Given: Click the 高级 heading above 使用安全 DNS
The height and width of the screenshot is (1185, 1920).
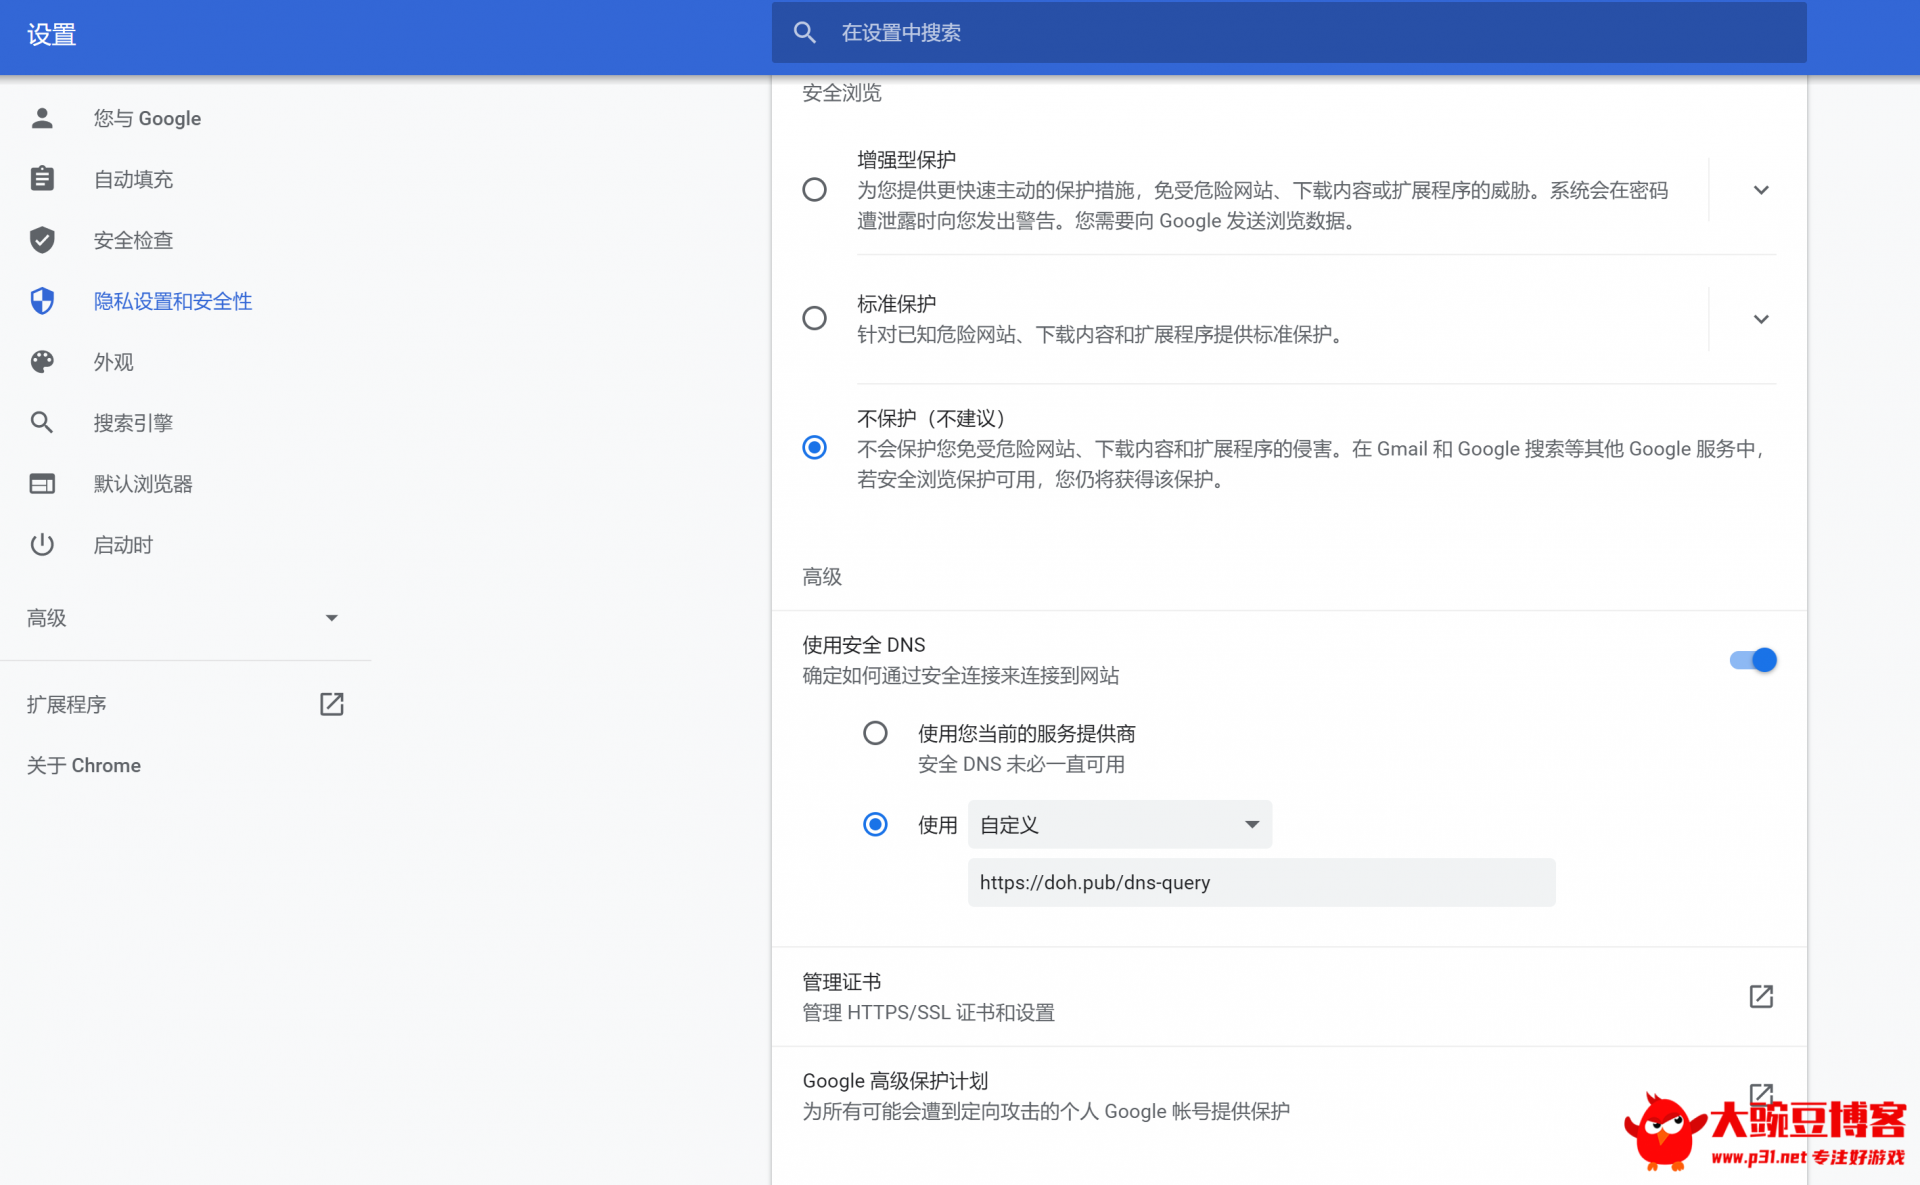Looking at the screenshot, I should [822, 577].
